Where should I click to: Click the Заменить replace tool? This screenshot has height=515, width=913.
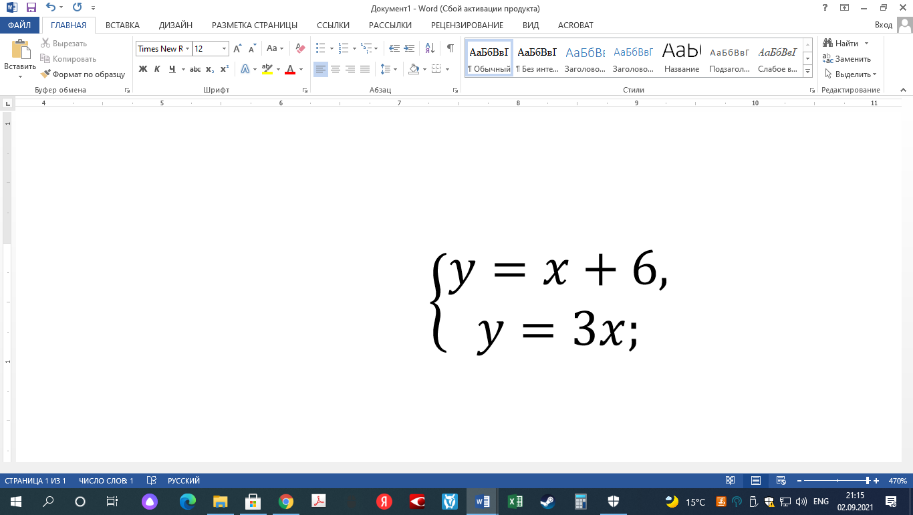coord(847,59)
